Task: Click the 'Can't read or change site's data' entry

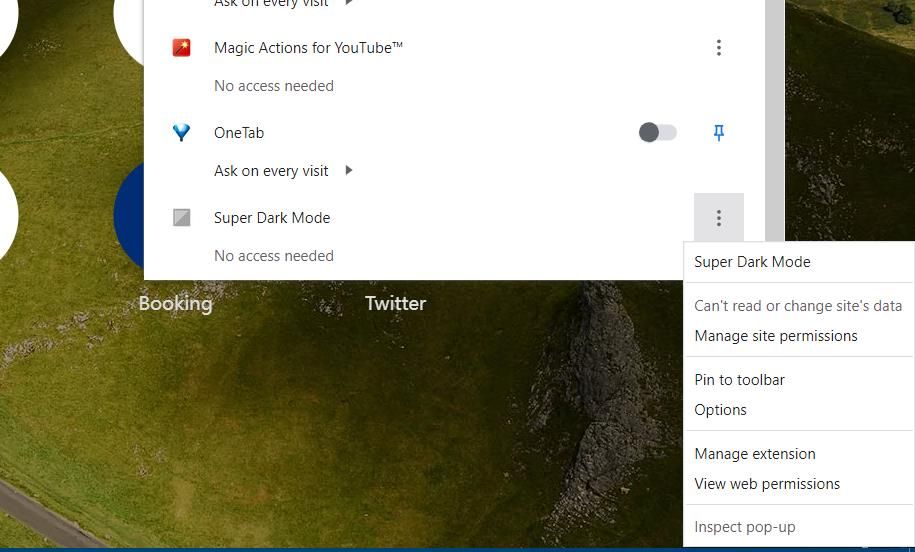Action: (x=799, y=306)
